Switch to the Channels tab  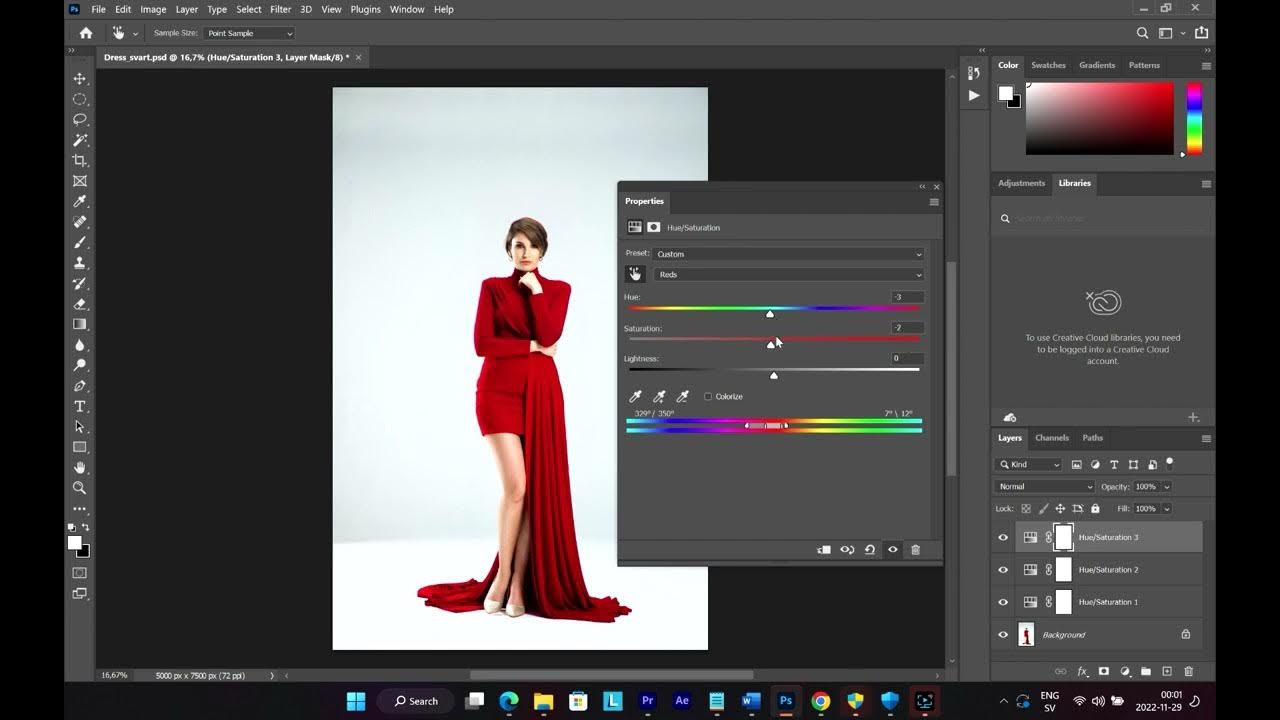pyautogui.click(x=1051, y=438)
